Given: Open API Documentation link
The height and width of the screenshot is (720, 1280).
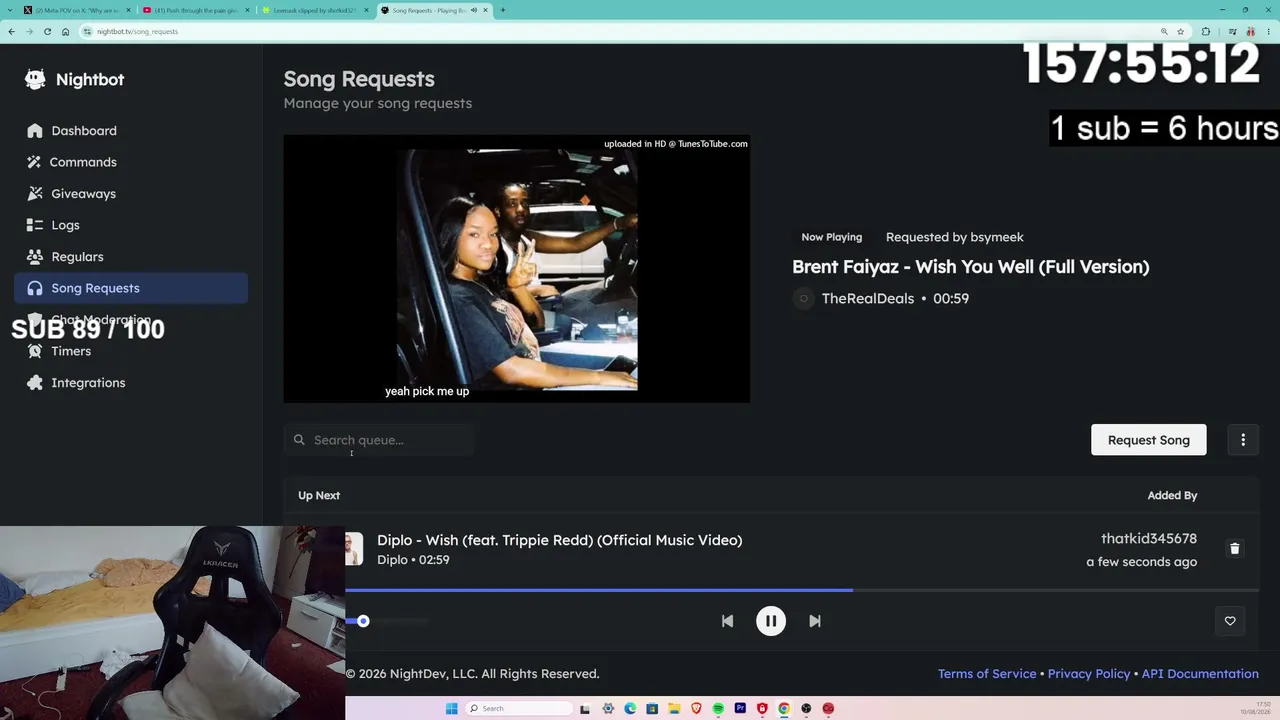Looking at the screenshot, I should (1200, 674).
